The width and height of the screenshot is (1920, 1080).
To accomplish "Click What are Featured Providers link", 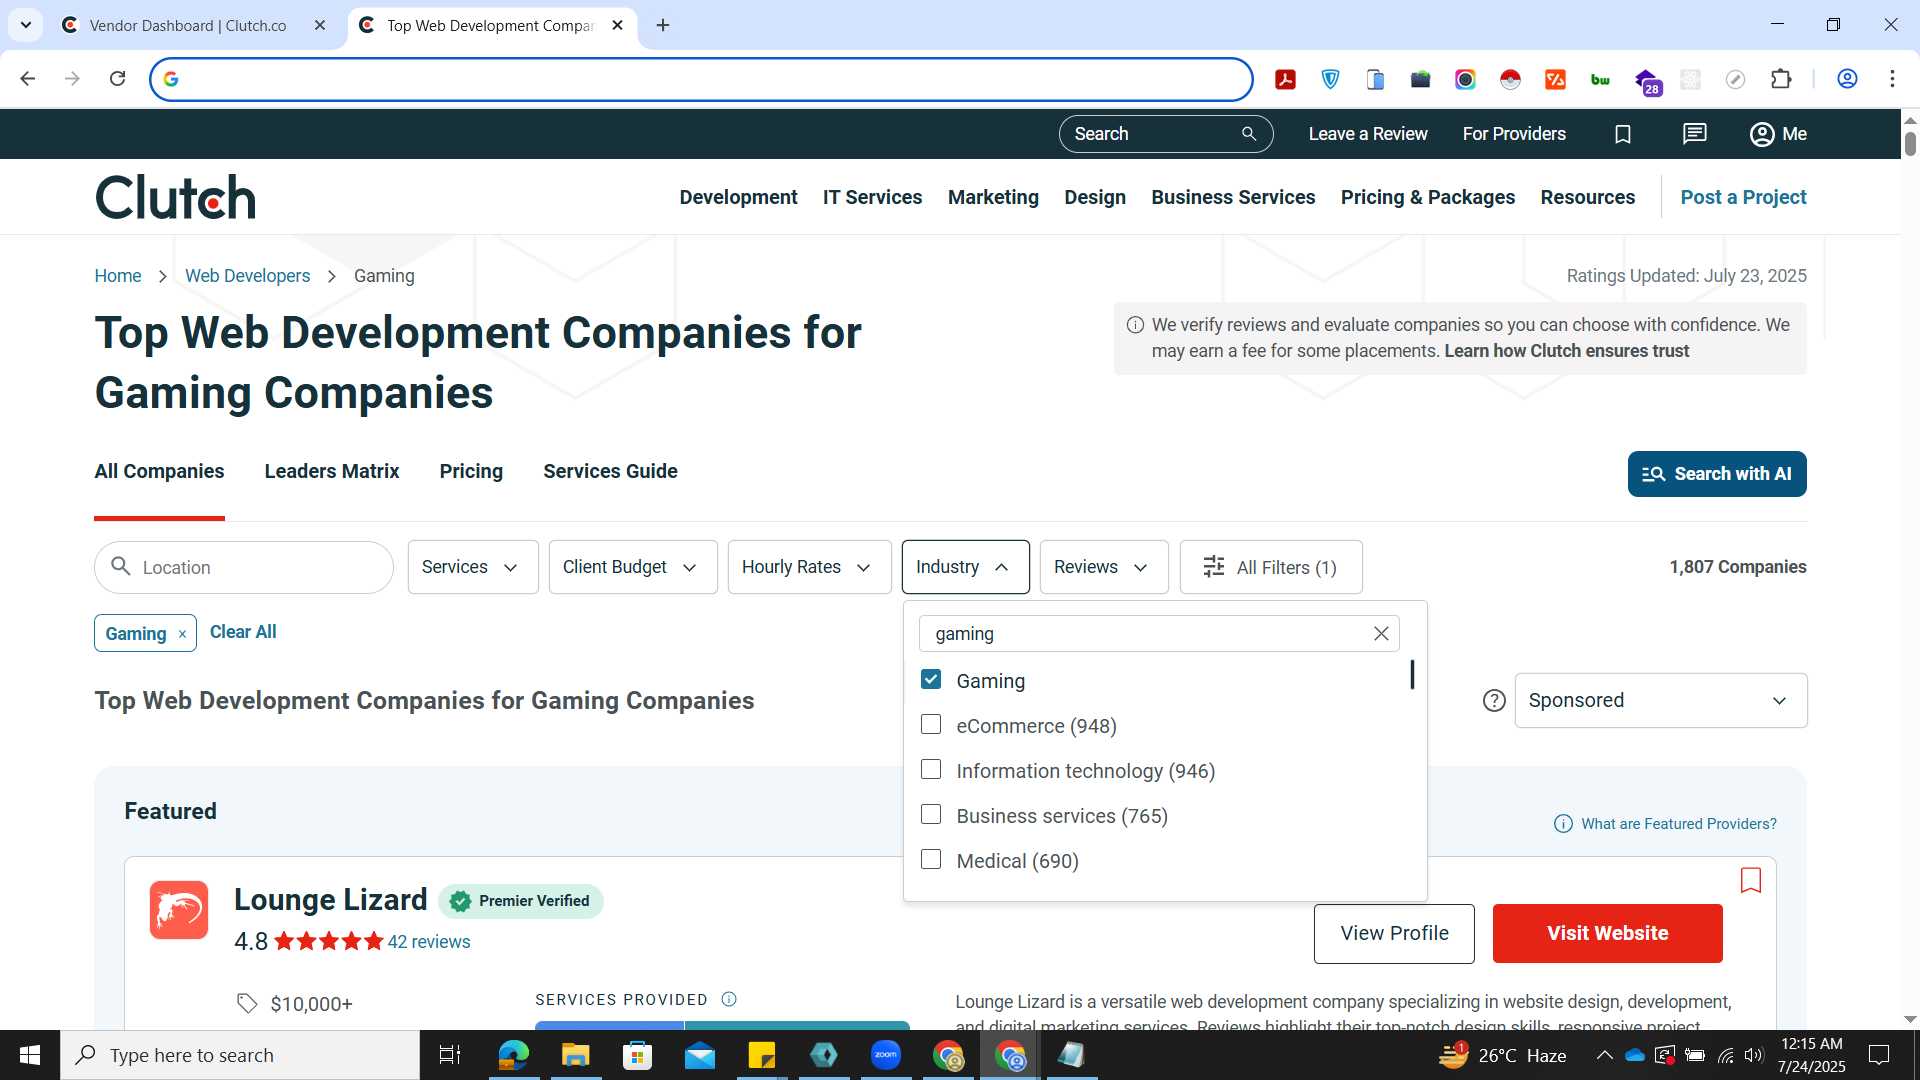I will coord(1678,824).
